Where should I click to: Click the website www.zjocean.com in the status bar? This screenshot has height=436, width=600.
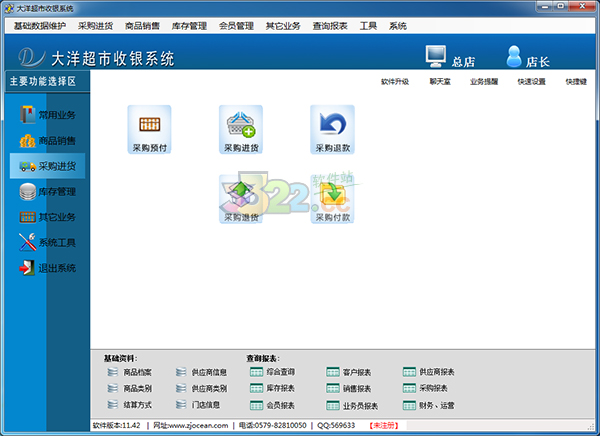pyautogui.click(x=198, y=425)
